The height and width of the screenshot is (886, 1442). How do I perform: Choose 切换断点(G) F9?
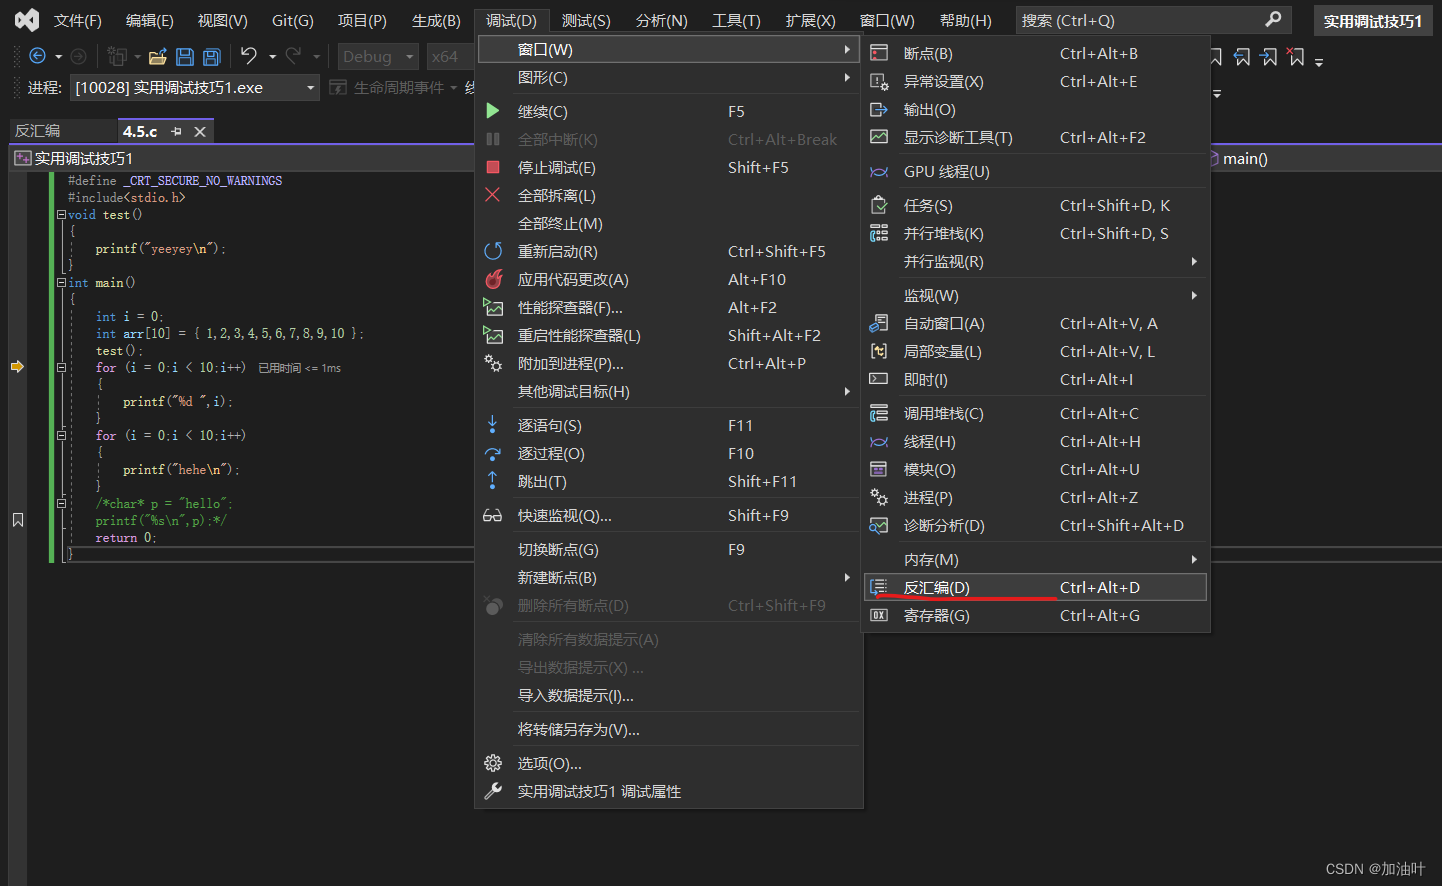(x=668, y=549)
